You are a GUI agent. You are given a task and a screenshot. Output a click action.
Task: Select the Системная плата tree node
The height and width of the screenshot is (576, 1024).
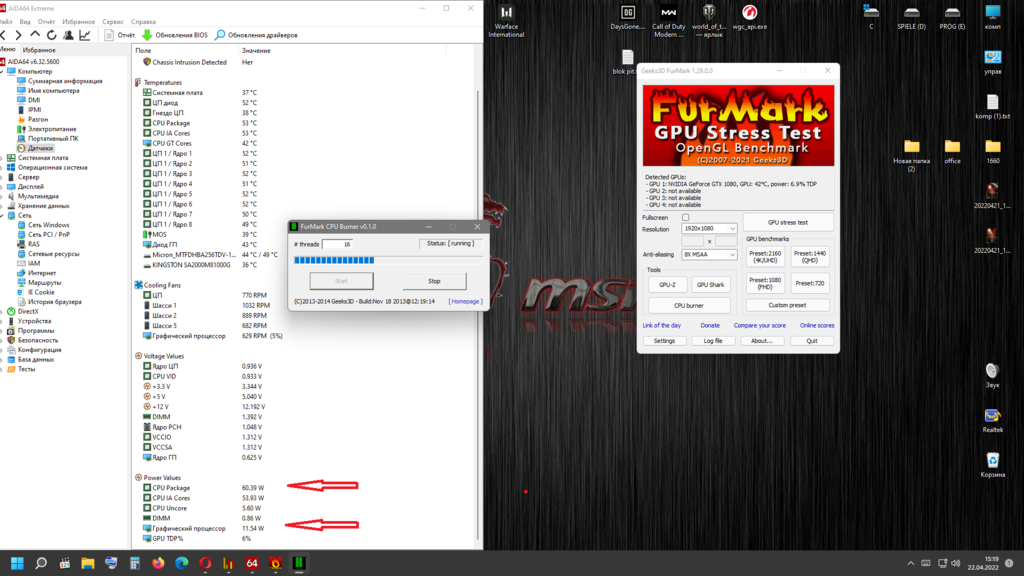tap(38, 158)
